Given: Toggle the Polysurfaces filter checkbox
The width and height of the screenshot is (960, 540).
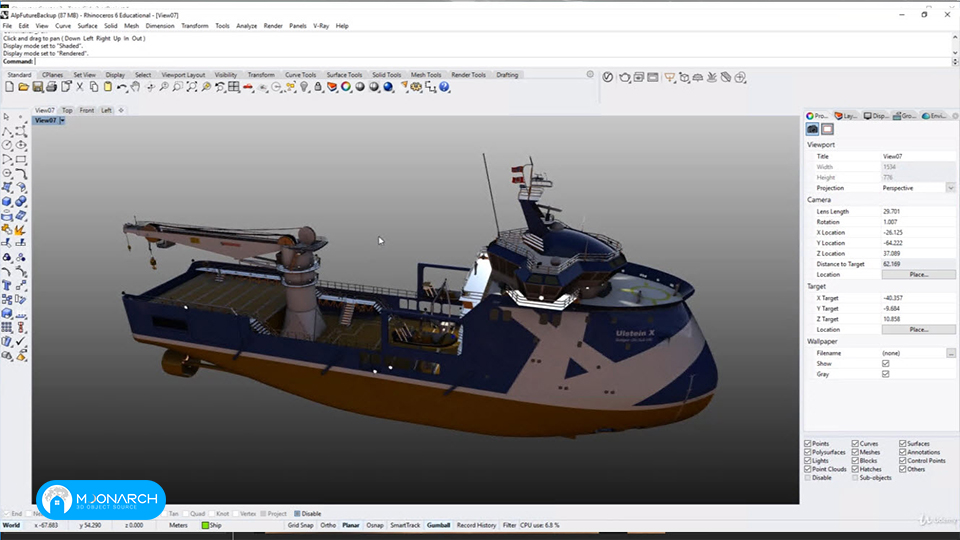Looking at the screenshot, I should pyautogui.click(x=808, y=452).
